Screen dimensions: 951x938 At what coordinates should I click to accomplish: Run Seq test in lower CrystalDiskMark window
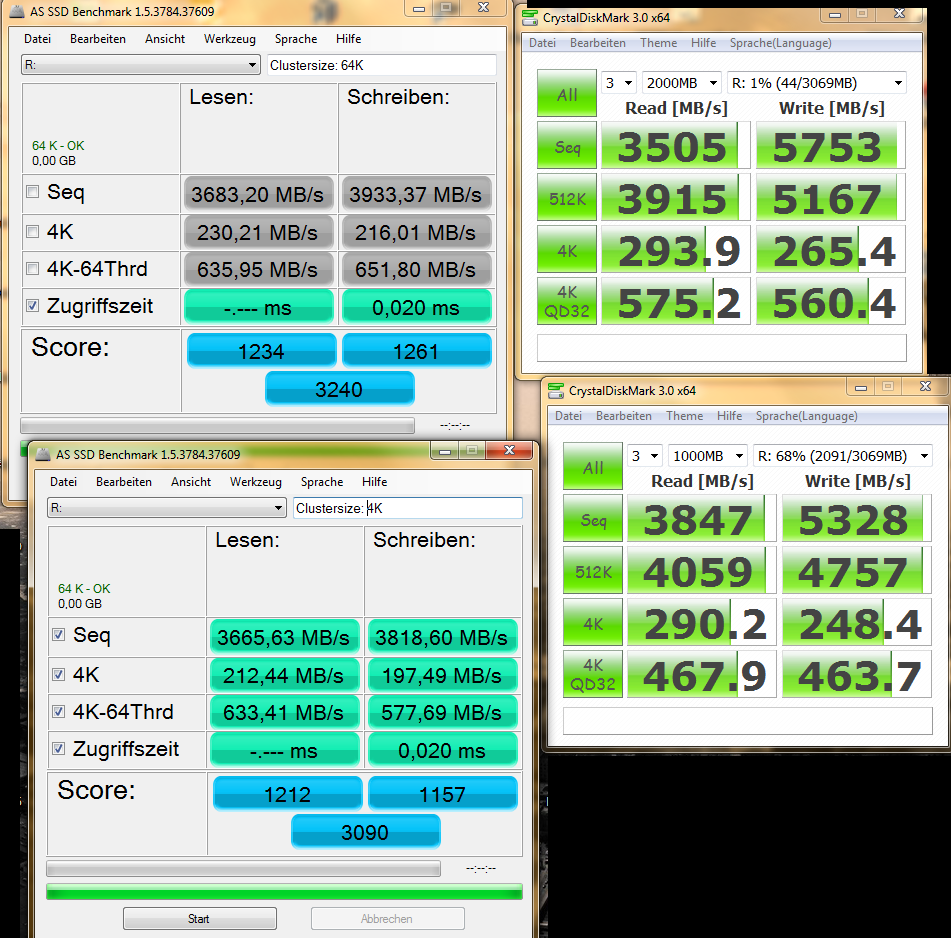coord(593,518)
